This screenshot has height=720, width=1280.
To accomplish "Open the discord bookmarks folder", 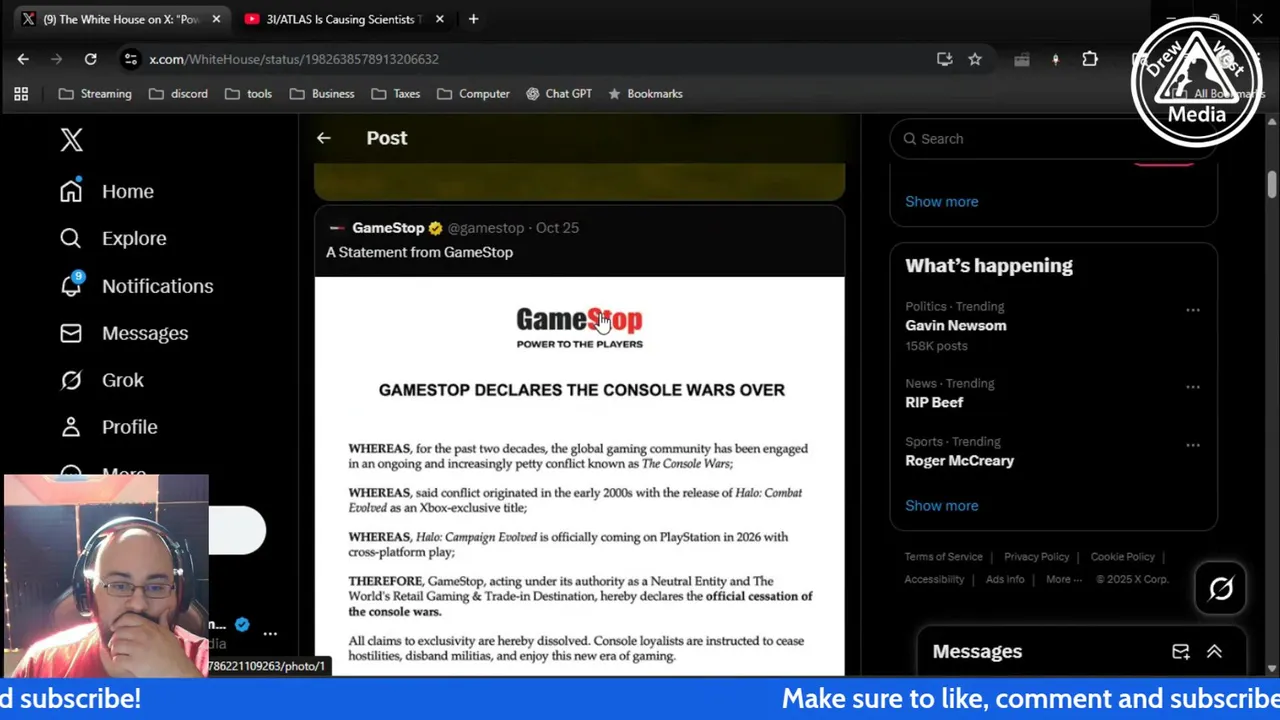I will pyautogui.click(x=178, y=94).
